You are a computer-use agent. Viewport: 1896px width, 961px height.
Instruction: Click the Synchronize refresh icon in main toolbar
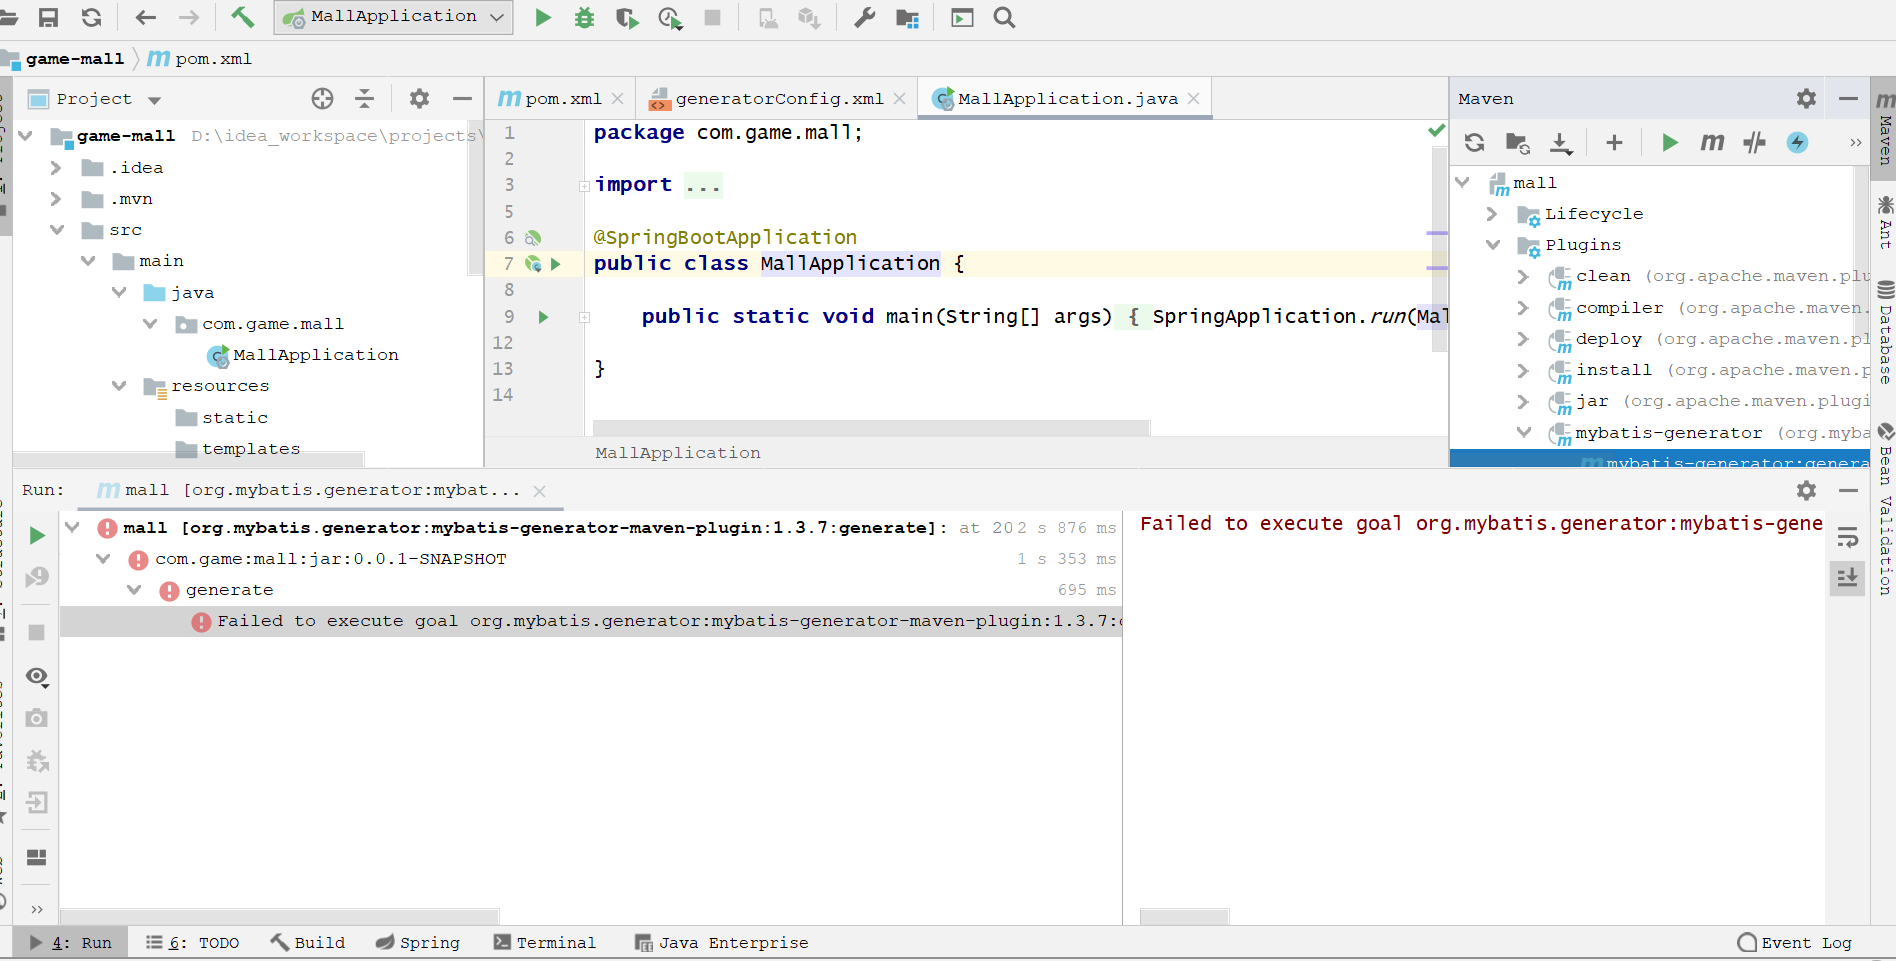(x=91, y=17)
